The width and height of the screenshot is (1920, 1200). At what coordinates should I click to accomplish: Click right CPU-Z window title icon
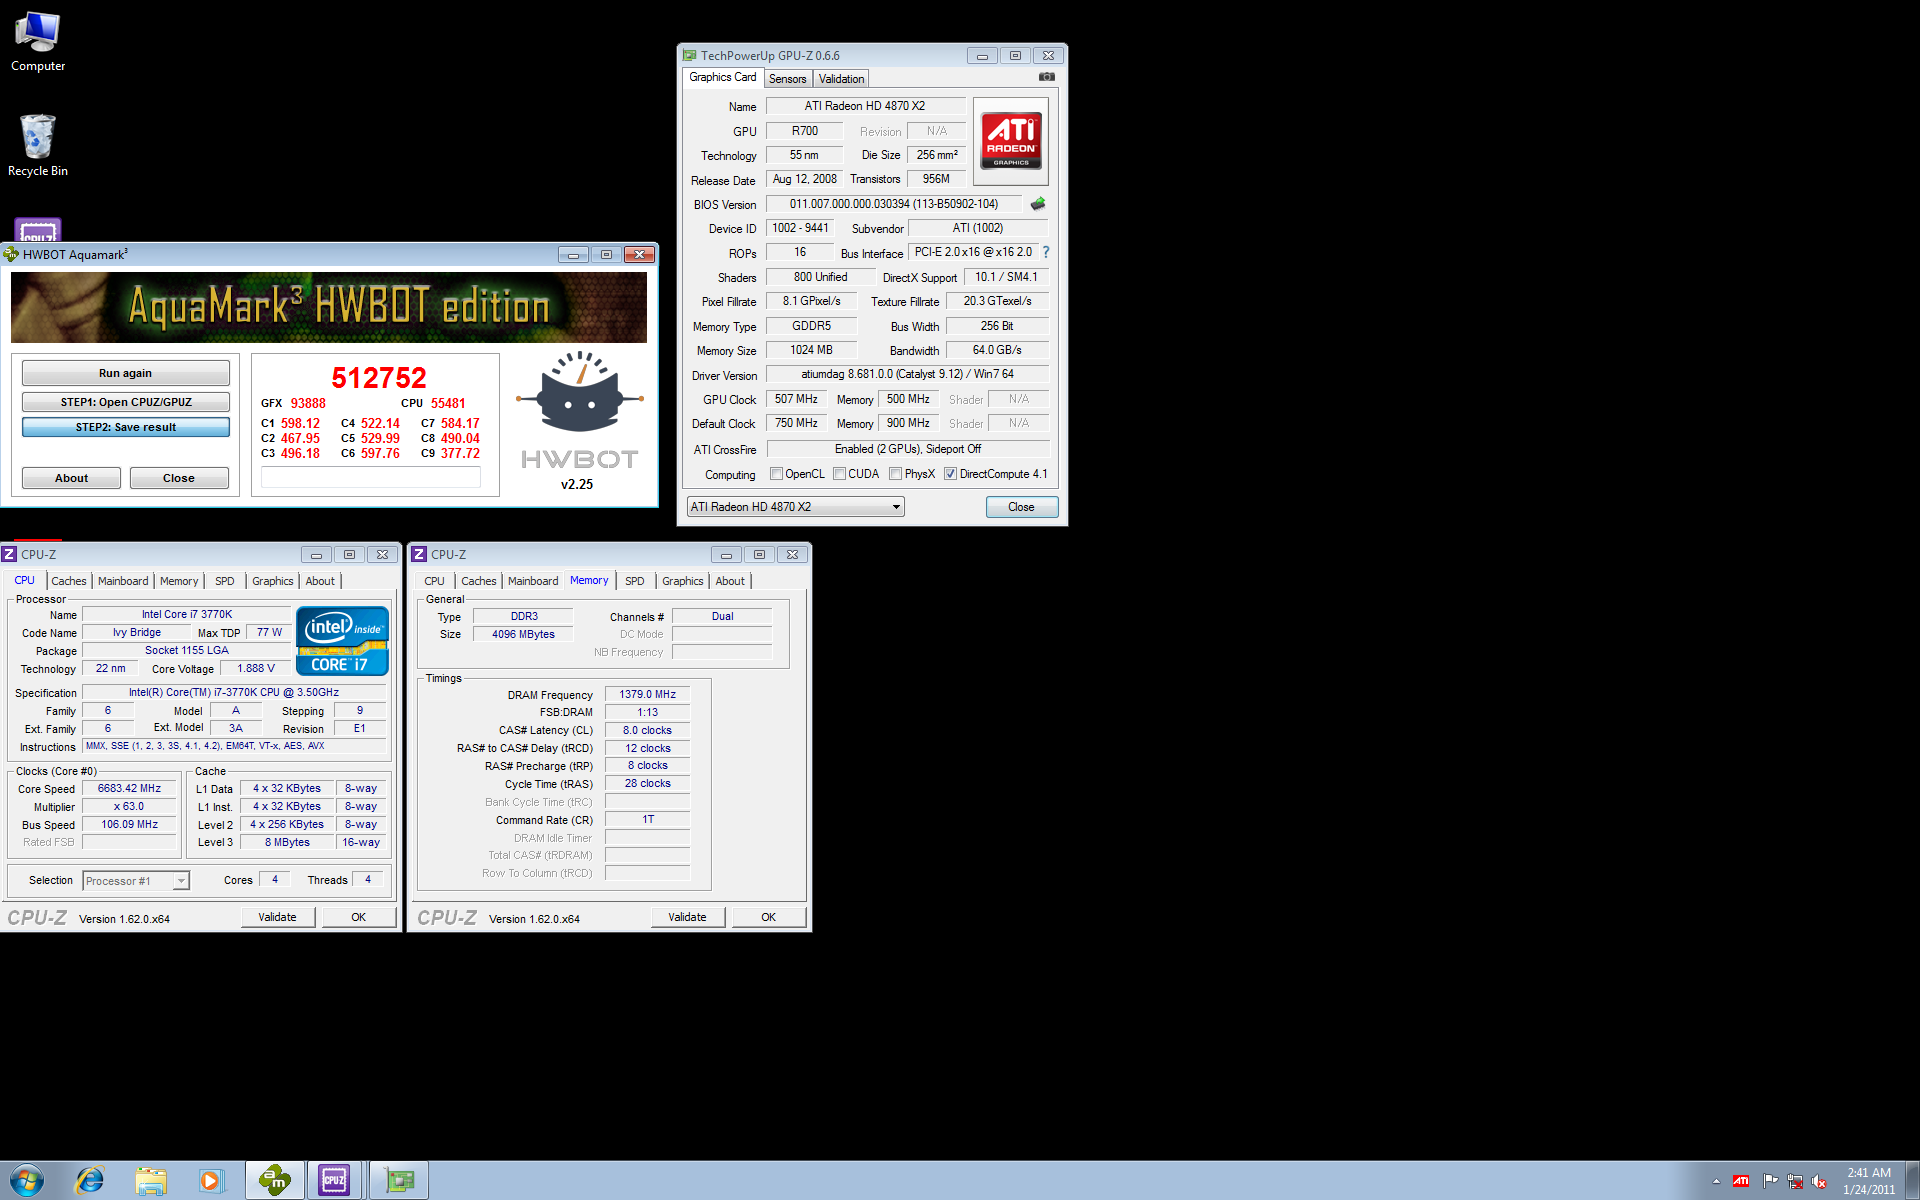(x=419, y=554)
